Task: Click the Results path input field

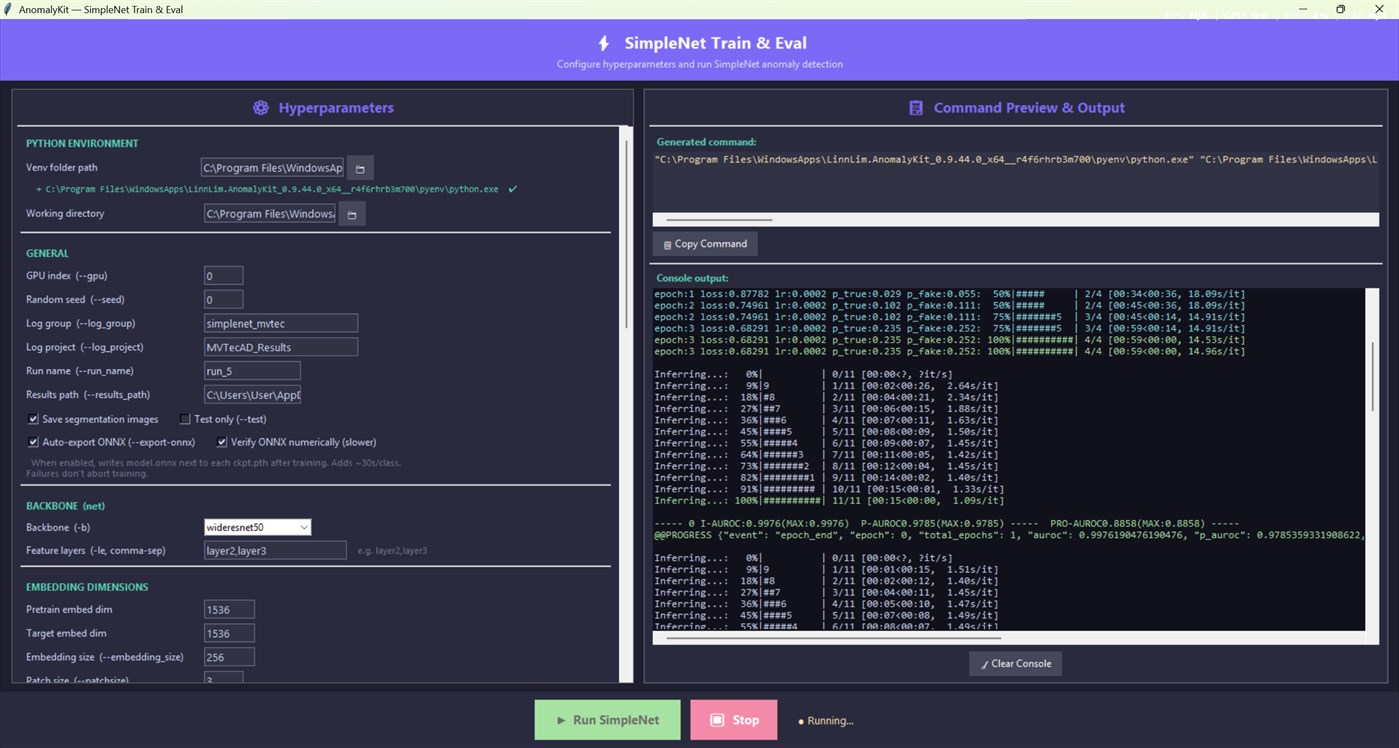Action: [x=252, y=395]
